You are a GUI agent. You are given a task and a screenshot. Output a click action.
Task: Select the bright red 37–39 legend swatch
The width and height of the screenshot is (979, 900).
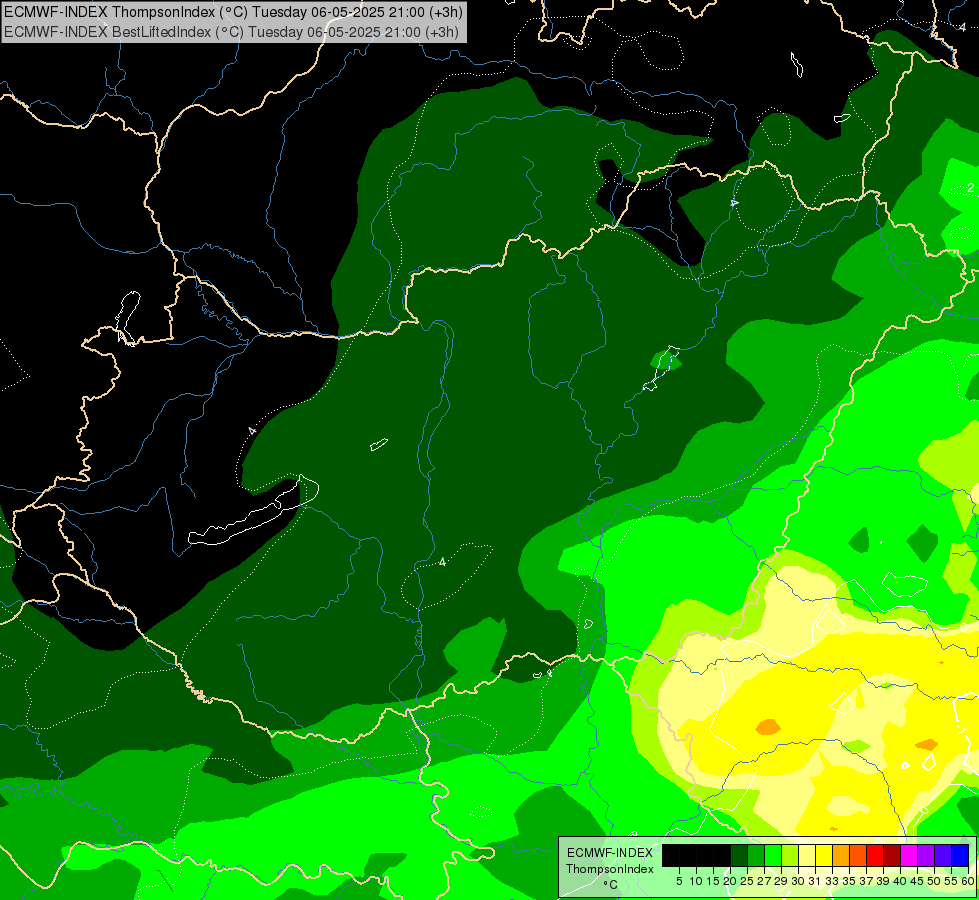tap(875, 855)
